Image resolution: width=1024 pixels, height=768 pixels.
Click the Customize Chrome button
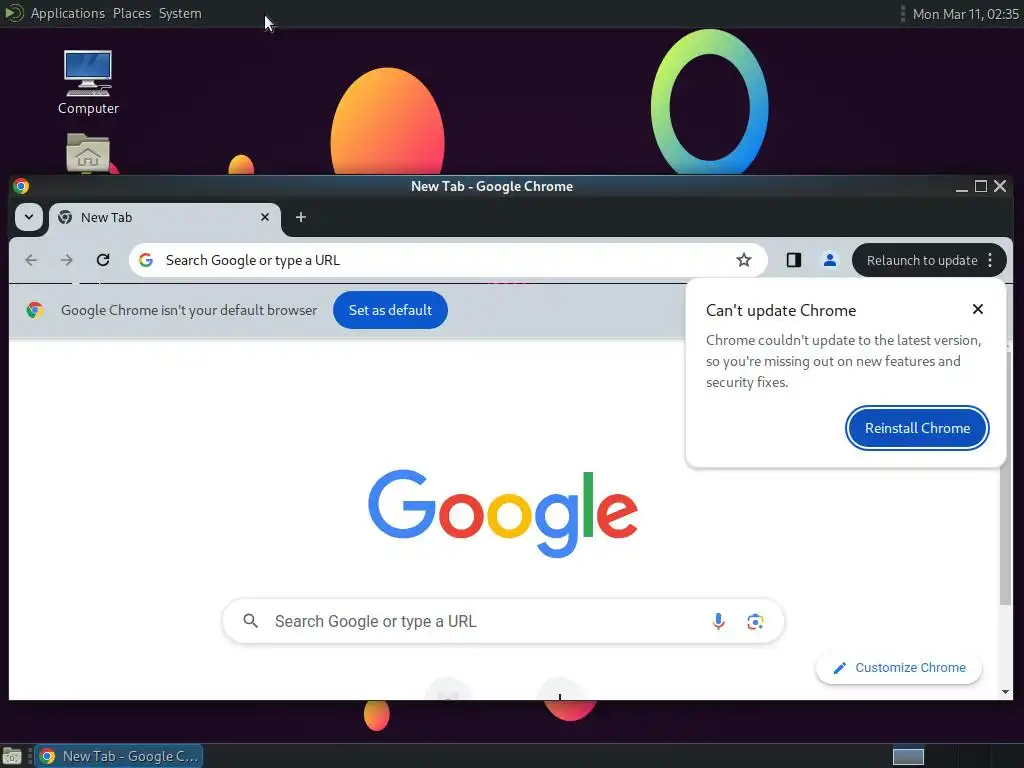899,667
